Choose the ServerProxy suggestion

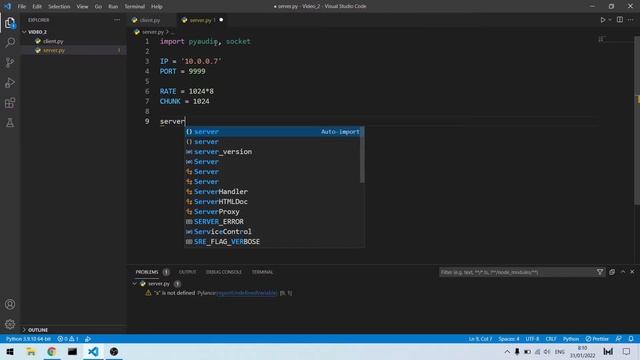point(273,212)
